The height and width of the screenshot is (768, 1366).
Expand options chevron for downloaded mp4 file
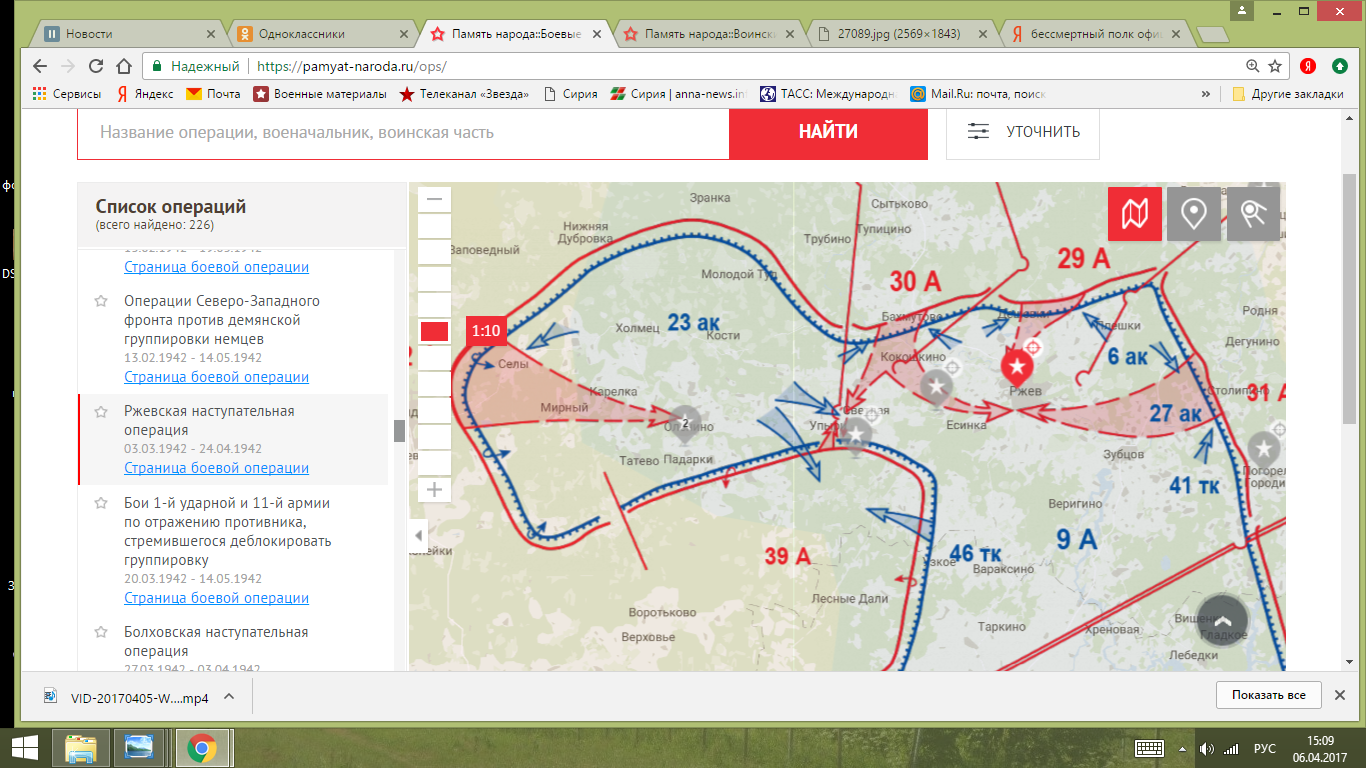click(x=229, y=697)
